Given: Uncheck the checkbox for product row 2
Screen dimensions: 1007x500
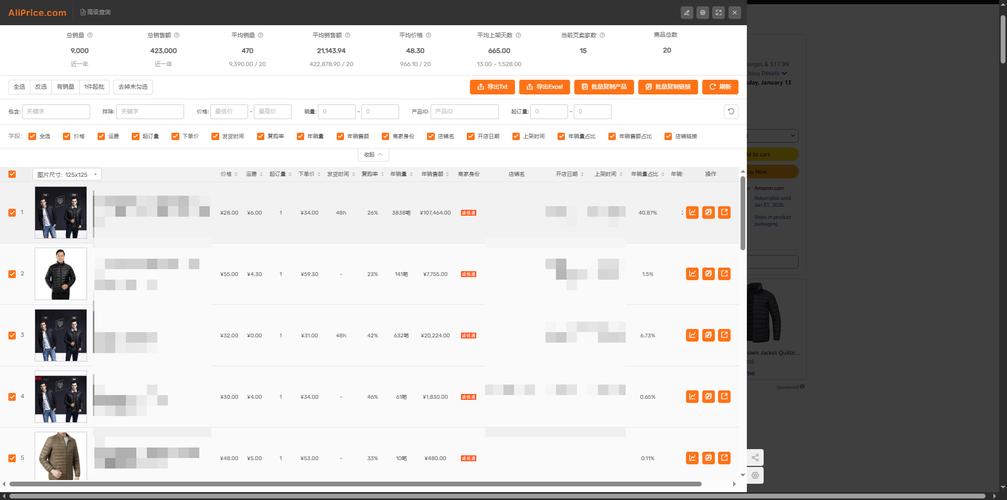Looking at the screenshot, I should tap(12, 273).
